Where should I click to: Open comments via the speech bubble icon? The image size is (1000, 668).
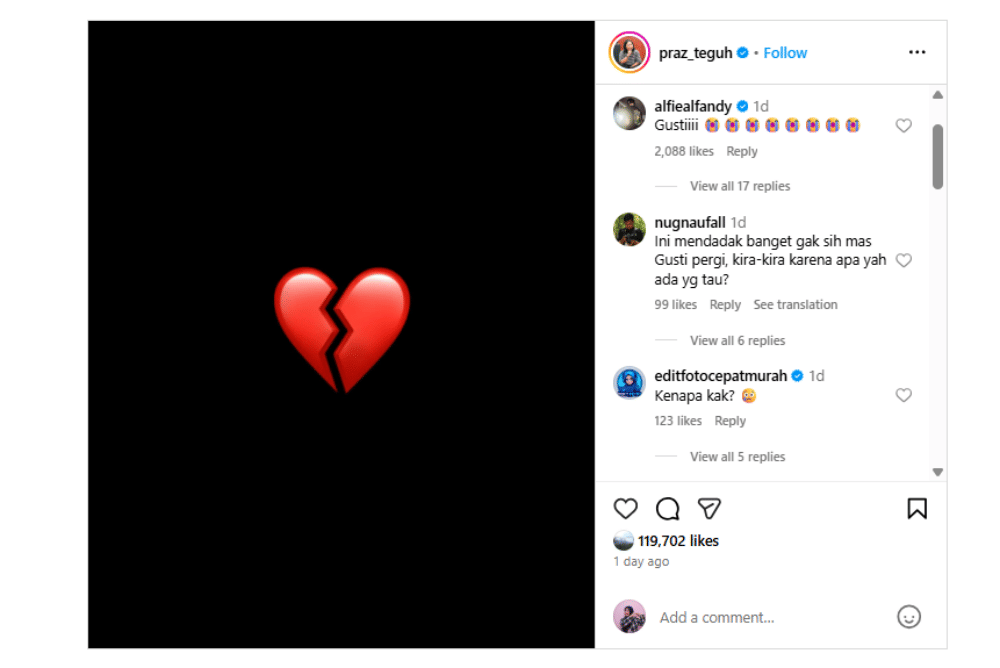[667, 509]
